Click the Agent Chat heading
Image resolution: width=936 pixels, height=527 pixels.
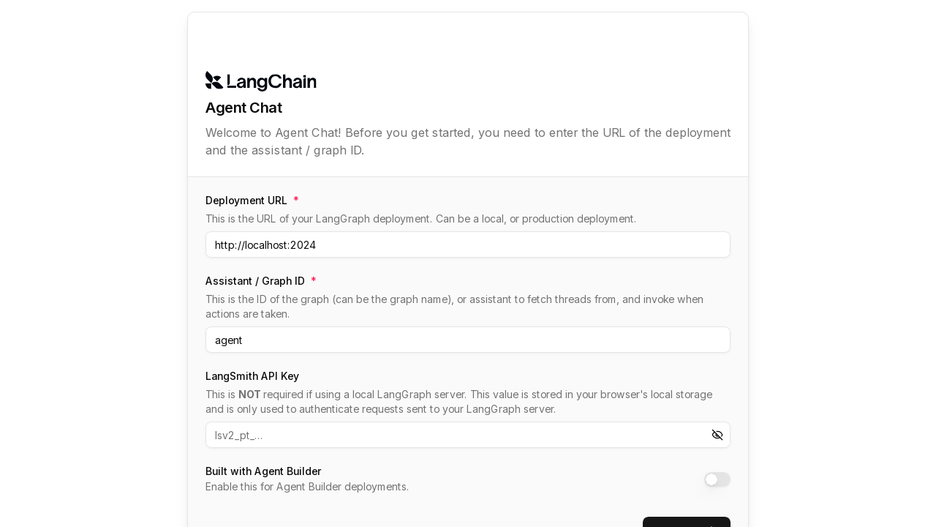[x=244, y=108]
